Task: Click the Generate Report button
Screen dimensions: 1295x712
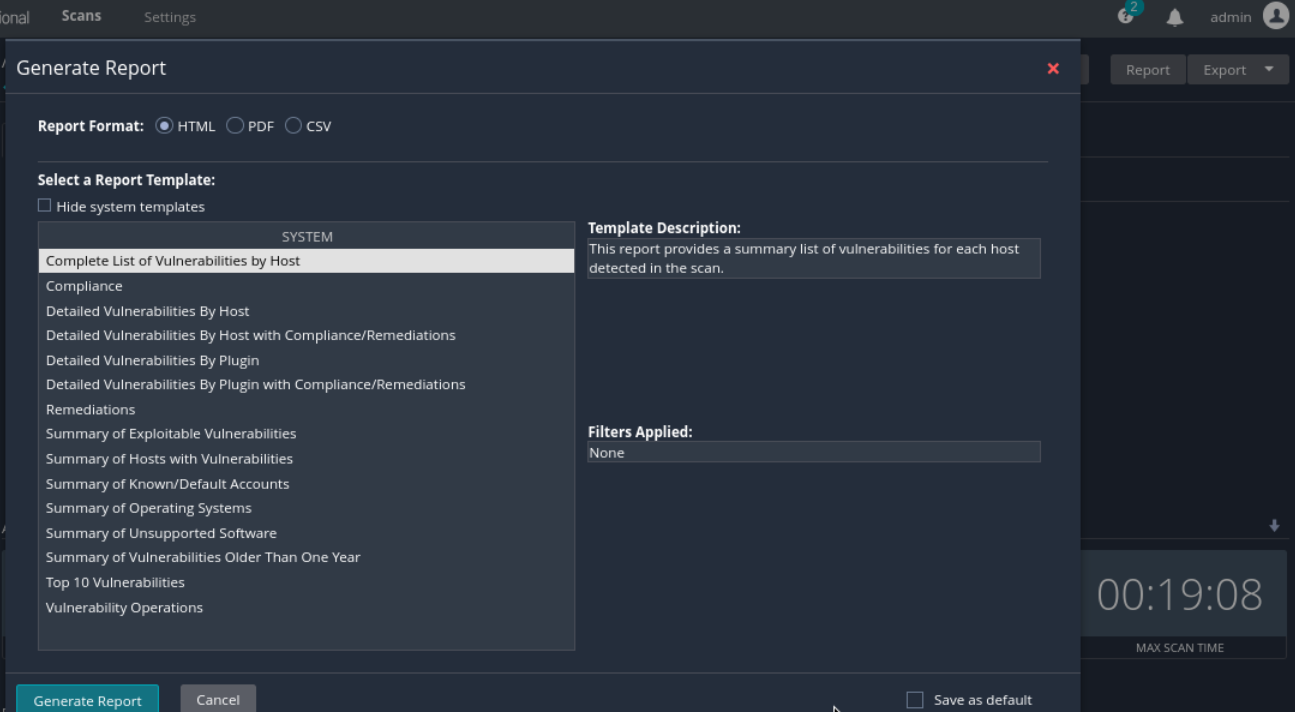Action: click(x=87, y=700)
